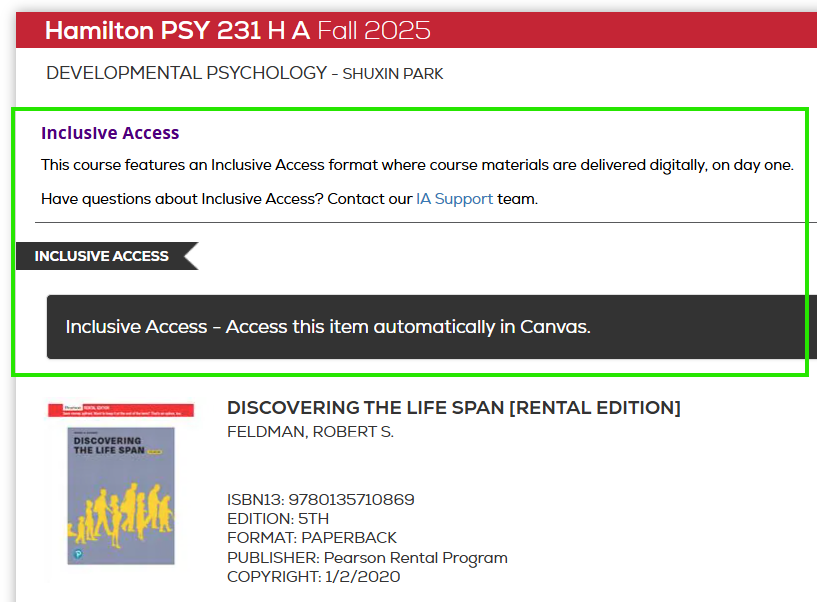The image size is (817, 602).
Task: Click the Inclusive Access purple heading
Action: (110, 132)
